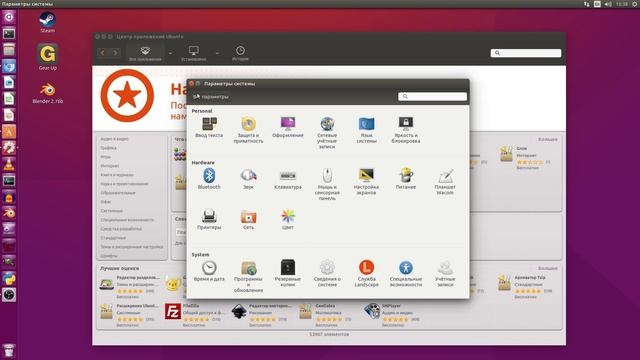Click the параметры (all settings) button
640x360 pixels.
[x=211, y=97]
